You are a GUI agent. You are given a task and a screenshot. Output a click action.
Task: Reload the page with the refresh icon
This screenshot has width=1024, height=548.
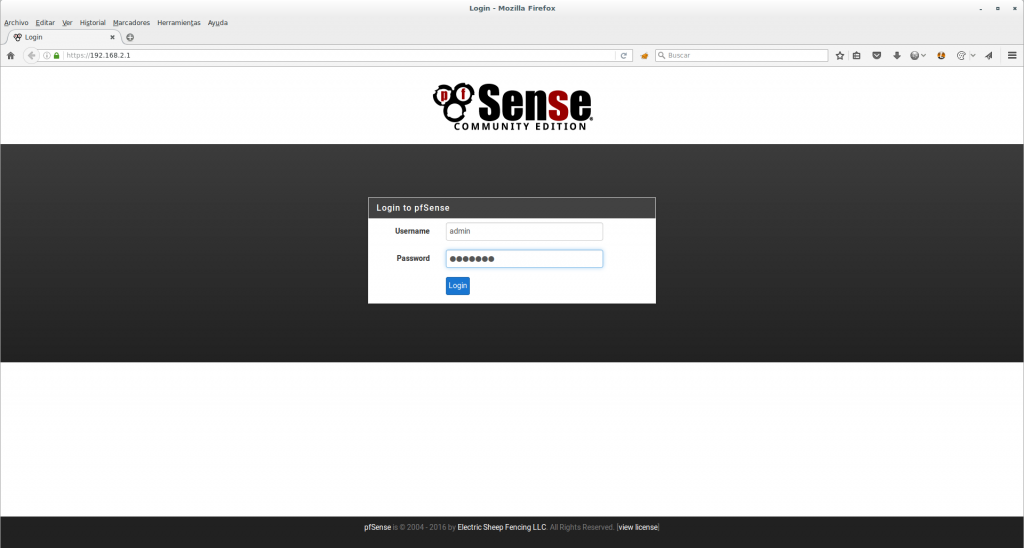[x=624, y=56]
